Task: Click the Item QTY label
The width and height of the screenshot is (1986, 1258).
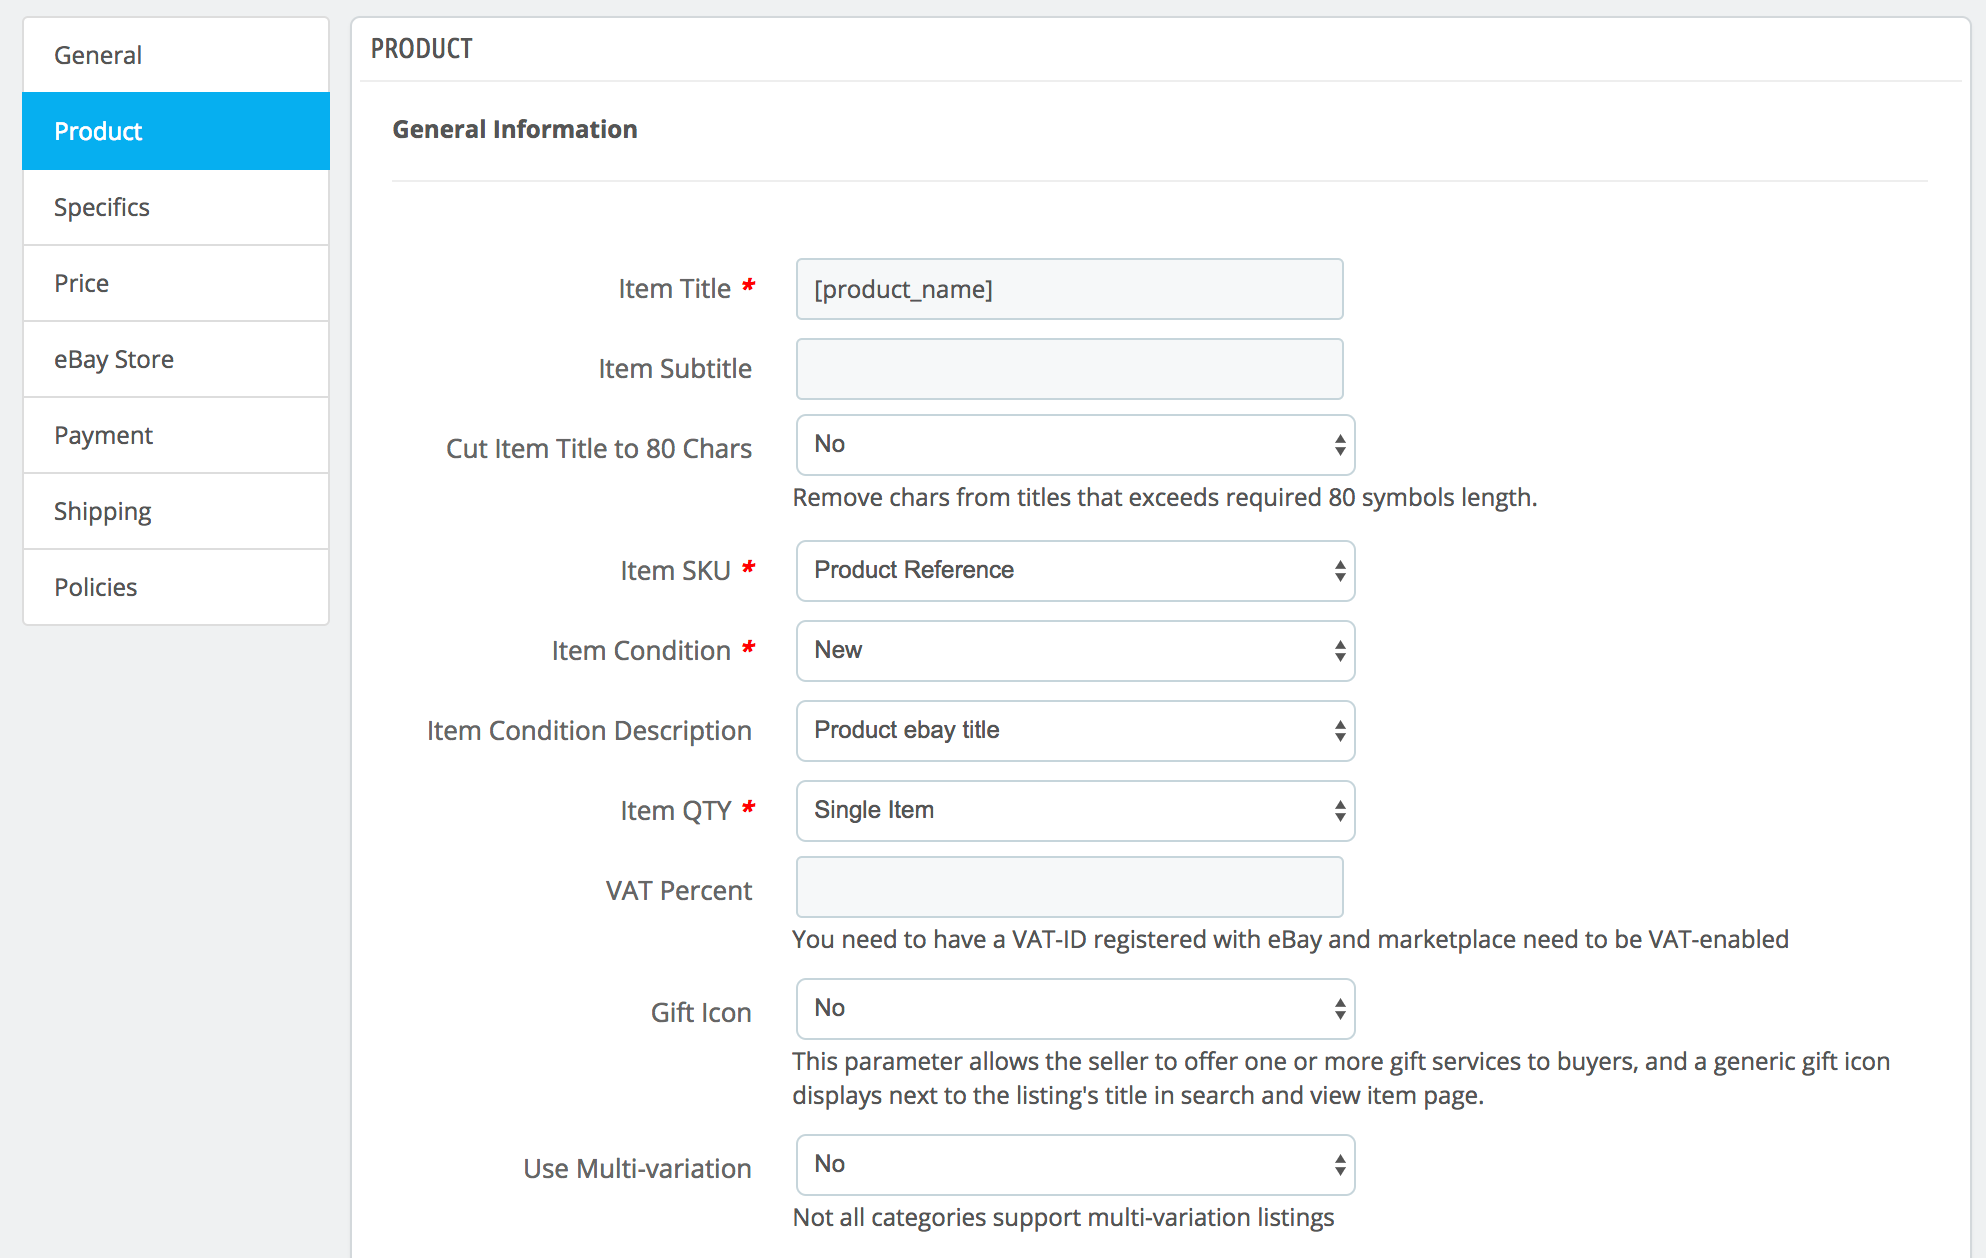Action: (x=675, y=811)
